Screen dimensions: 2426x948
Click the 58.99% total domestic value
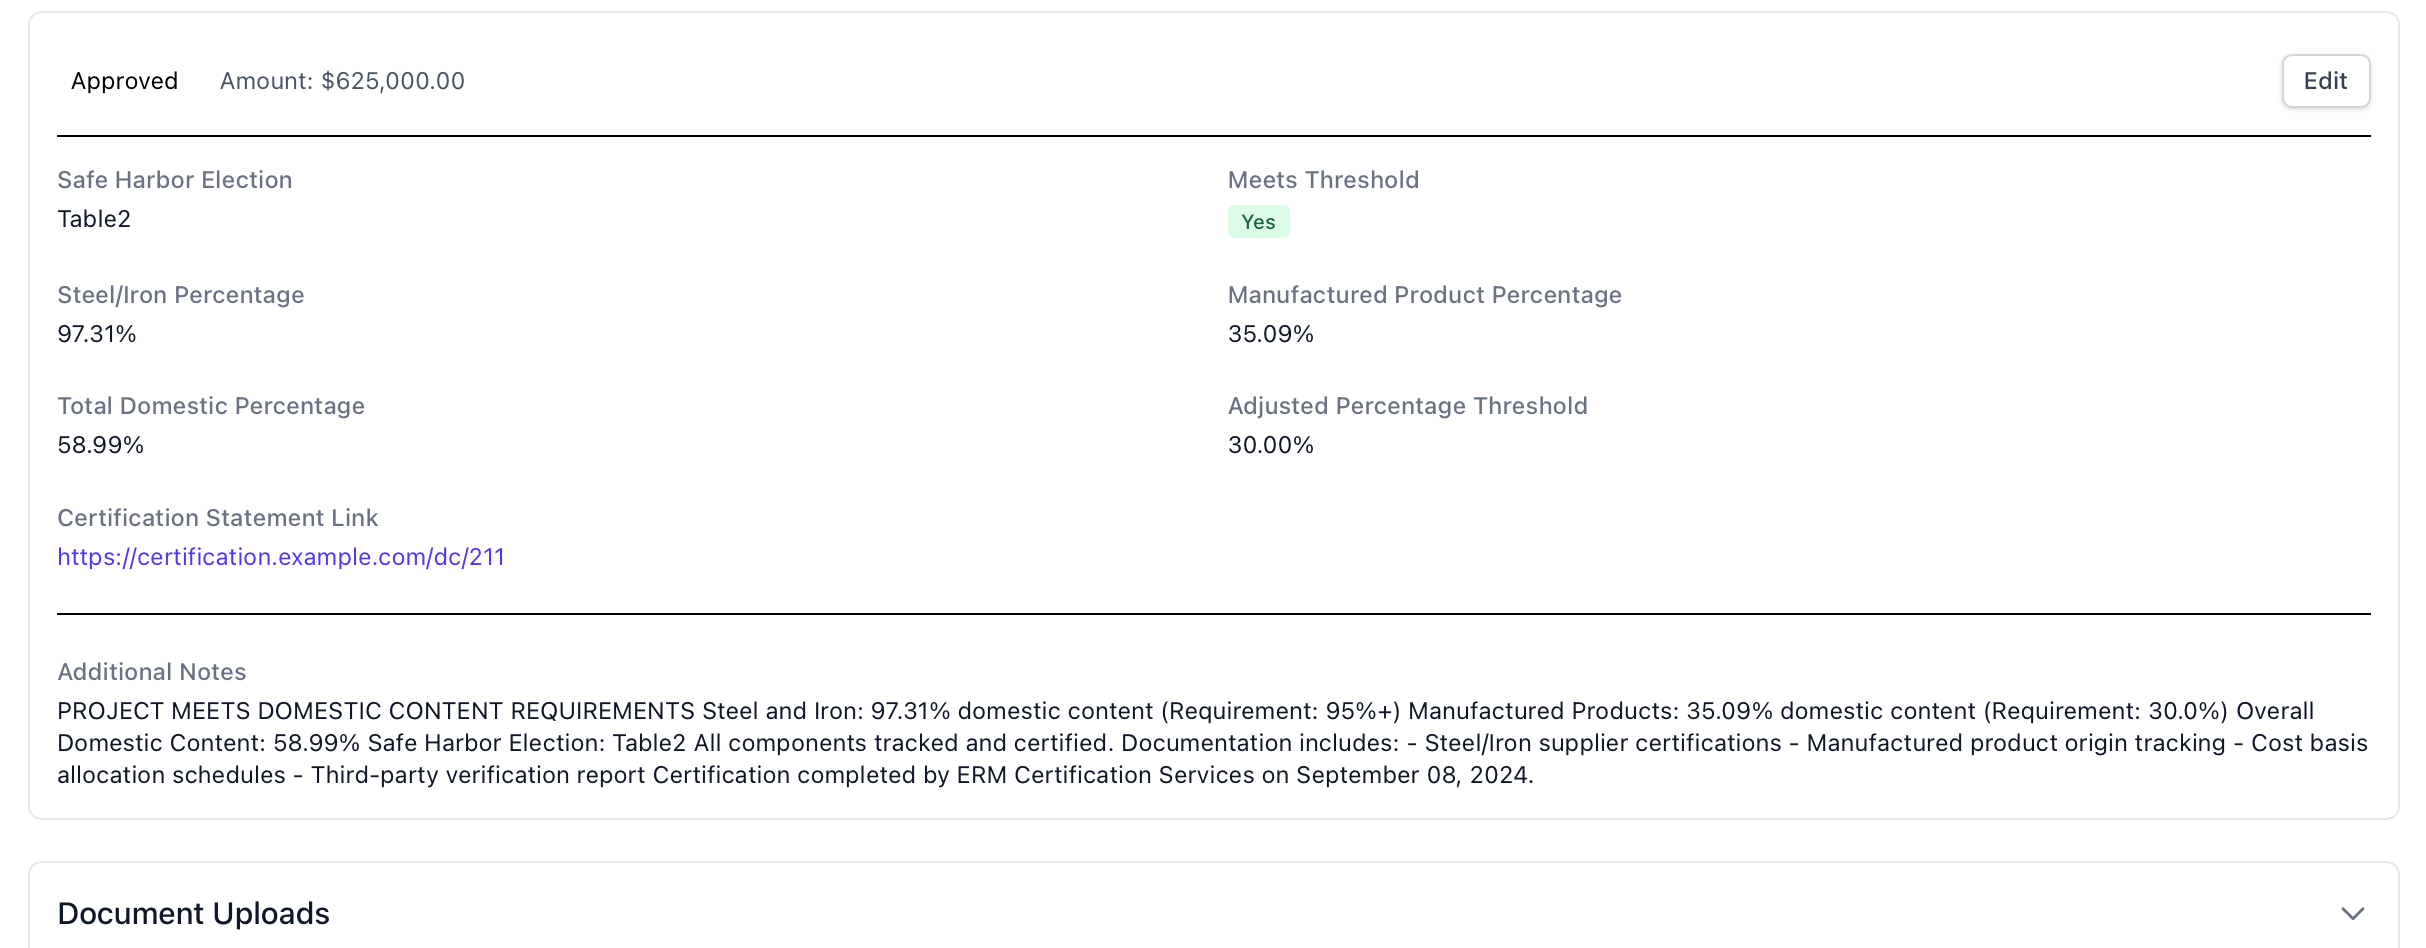pyautogui.click(x=101, y=445)
